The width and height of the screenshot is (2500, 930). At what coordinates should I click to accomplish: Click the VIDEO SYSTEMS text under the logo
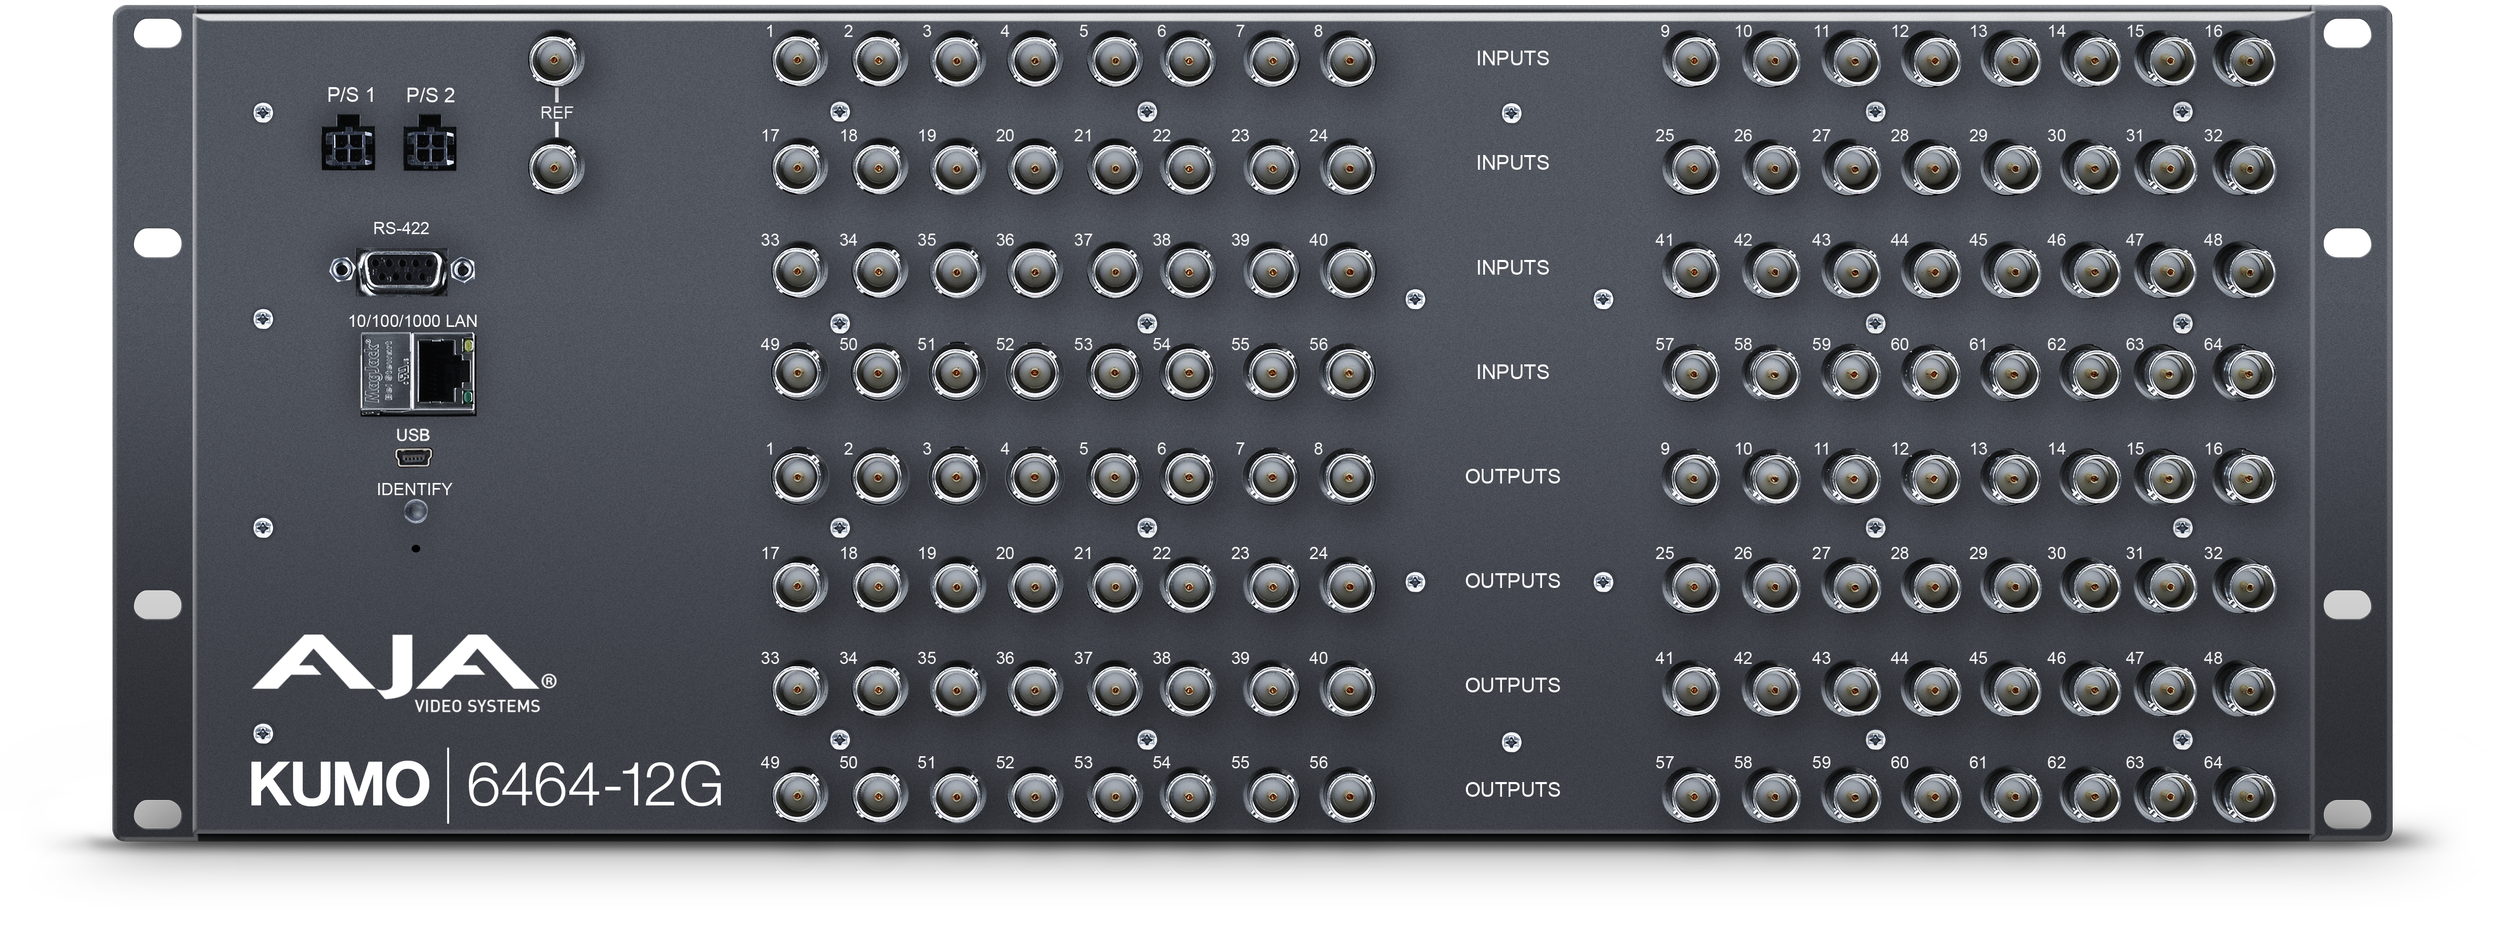click(477, 706)
